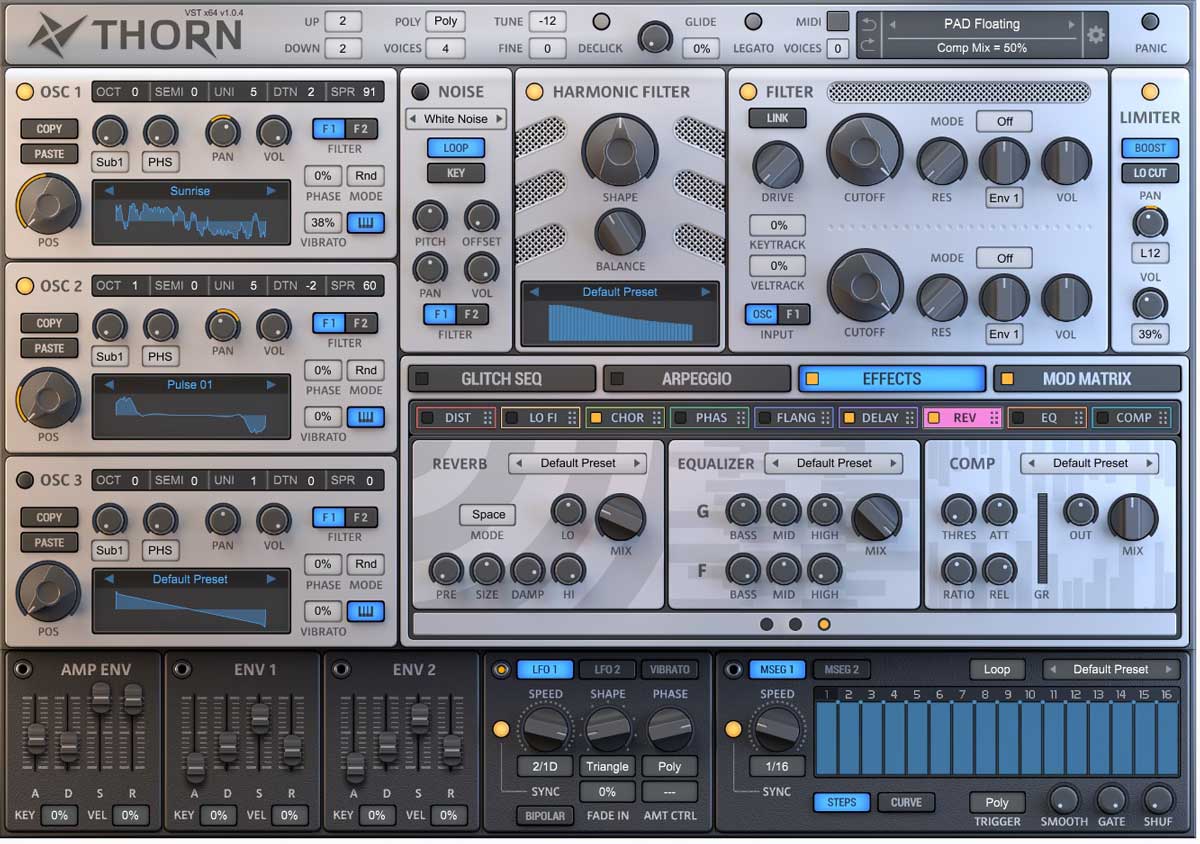1200x844 pixels.
Task: Toggle OSC 1 vibrato keyboard icon
Action: (x=365, y=222)
